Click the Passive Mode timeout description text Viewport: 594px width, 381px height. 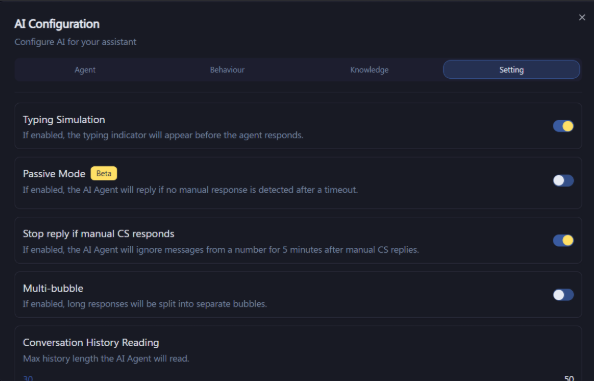tap(190, 190)
